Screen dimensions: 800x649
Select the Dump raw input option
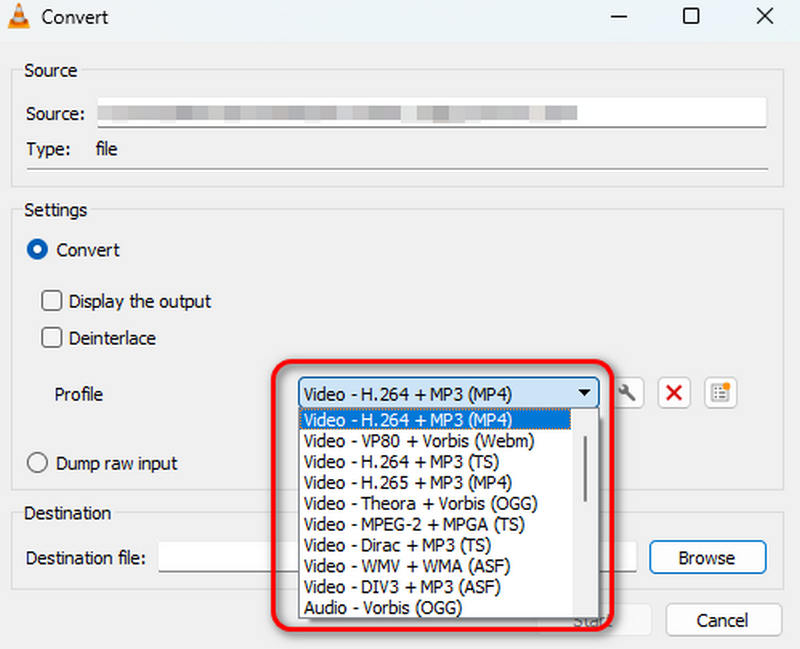tap(37, 463)
